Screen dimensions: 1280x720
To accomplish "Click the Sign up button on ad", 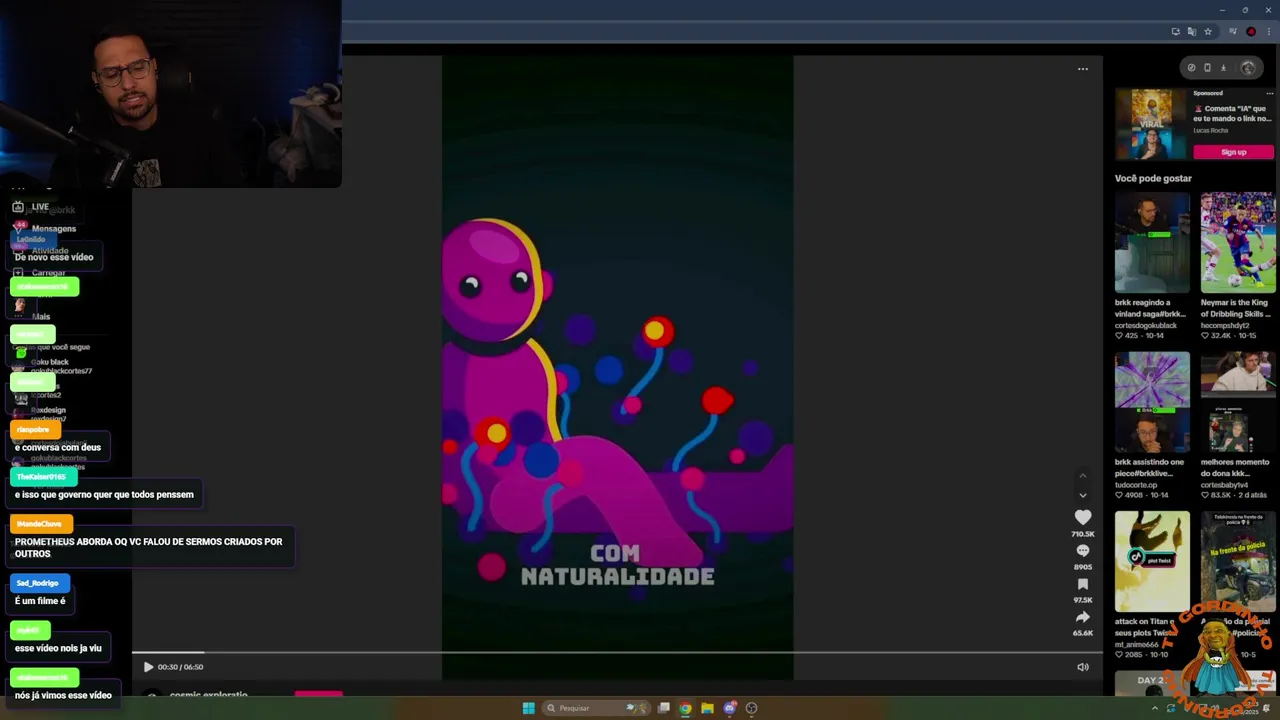I will [x=1233, y=152].
